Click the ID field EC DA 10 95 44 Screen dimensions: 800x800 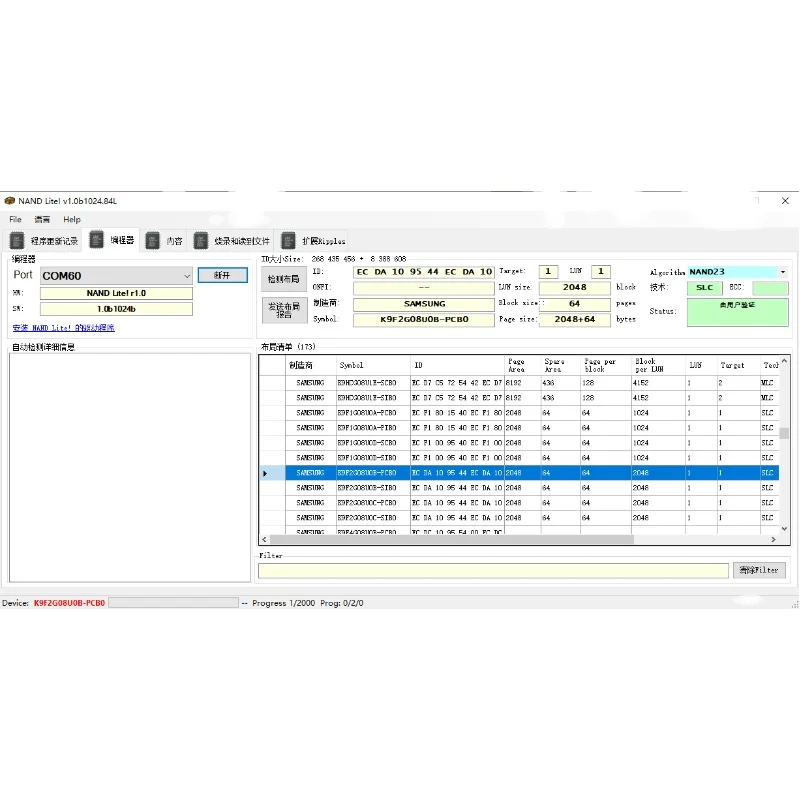tap(423, 272)
